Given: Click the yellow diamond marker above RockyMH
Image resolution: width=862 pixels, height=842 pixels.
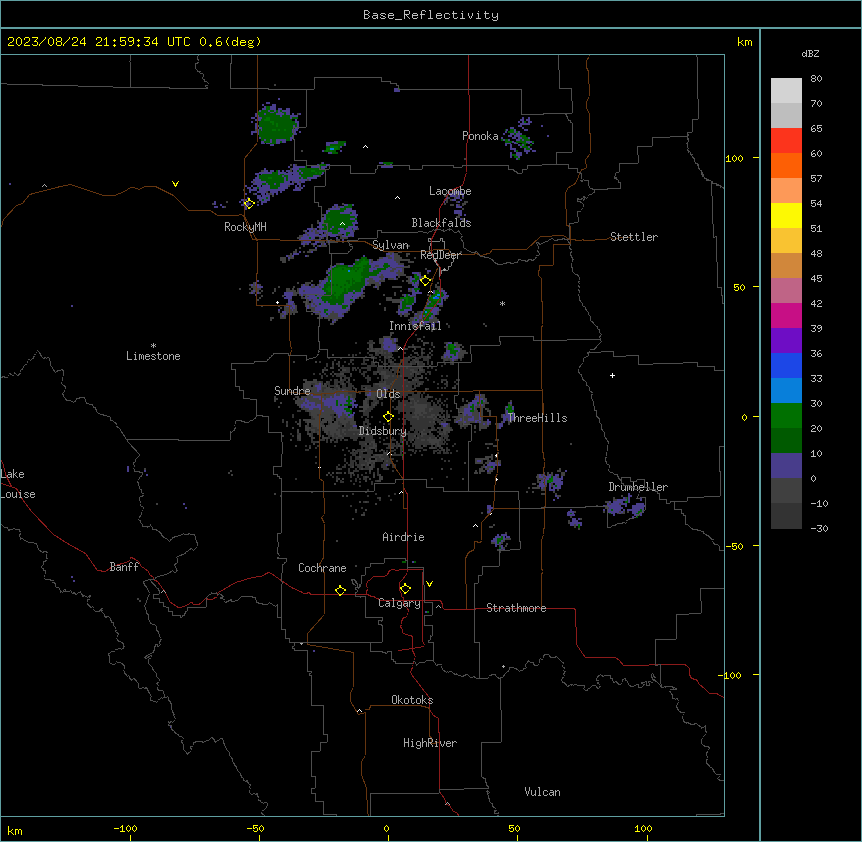Looking at the screenshot, I should point(249,203).
